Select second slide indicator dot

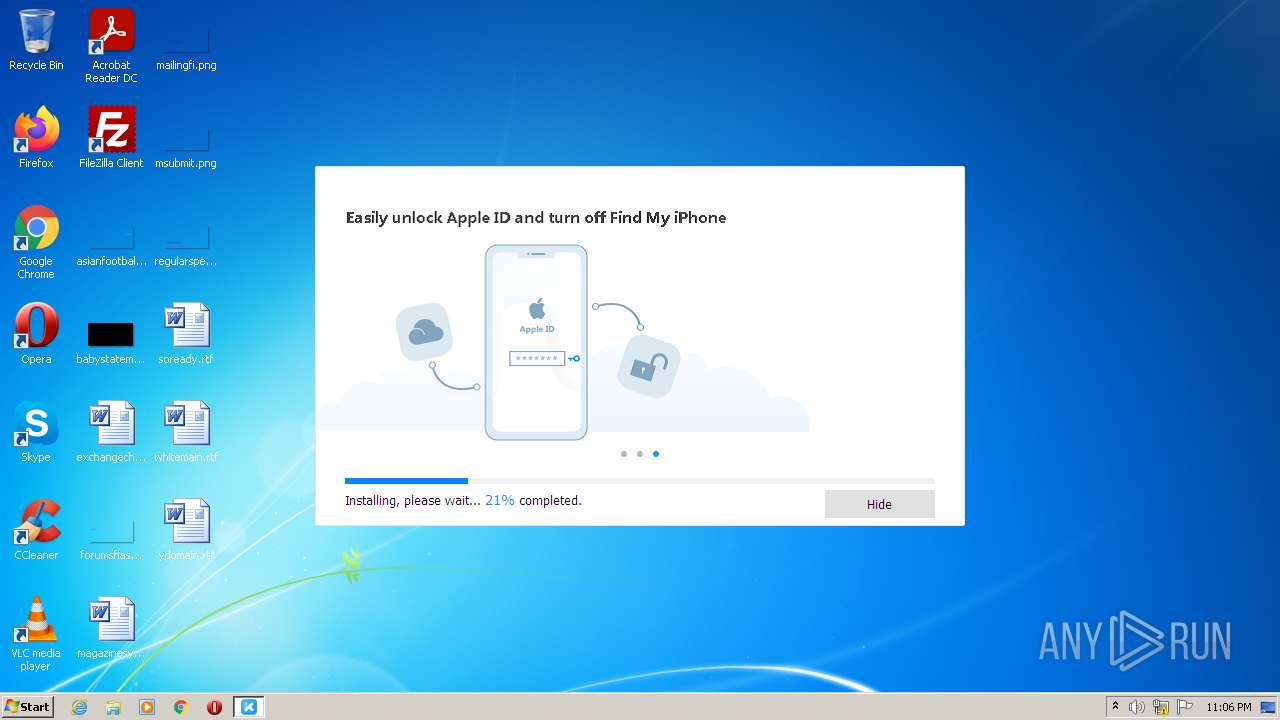tap(640, 454)
